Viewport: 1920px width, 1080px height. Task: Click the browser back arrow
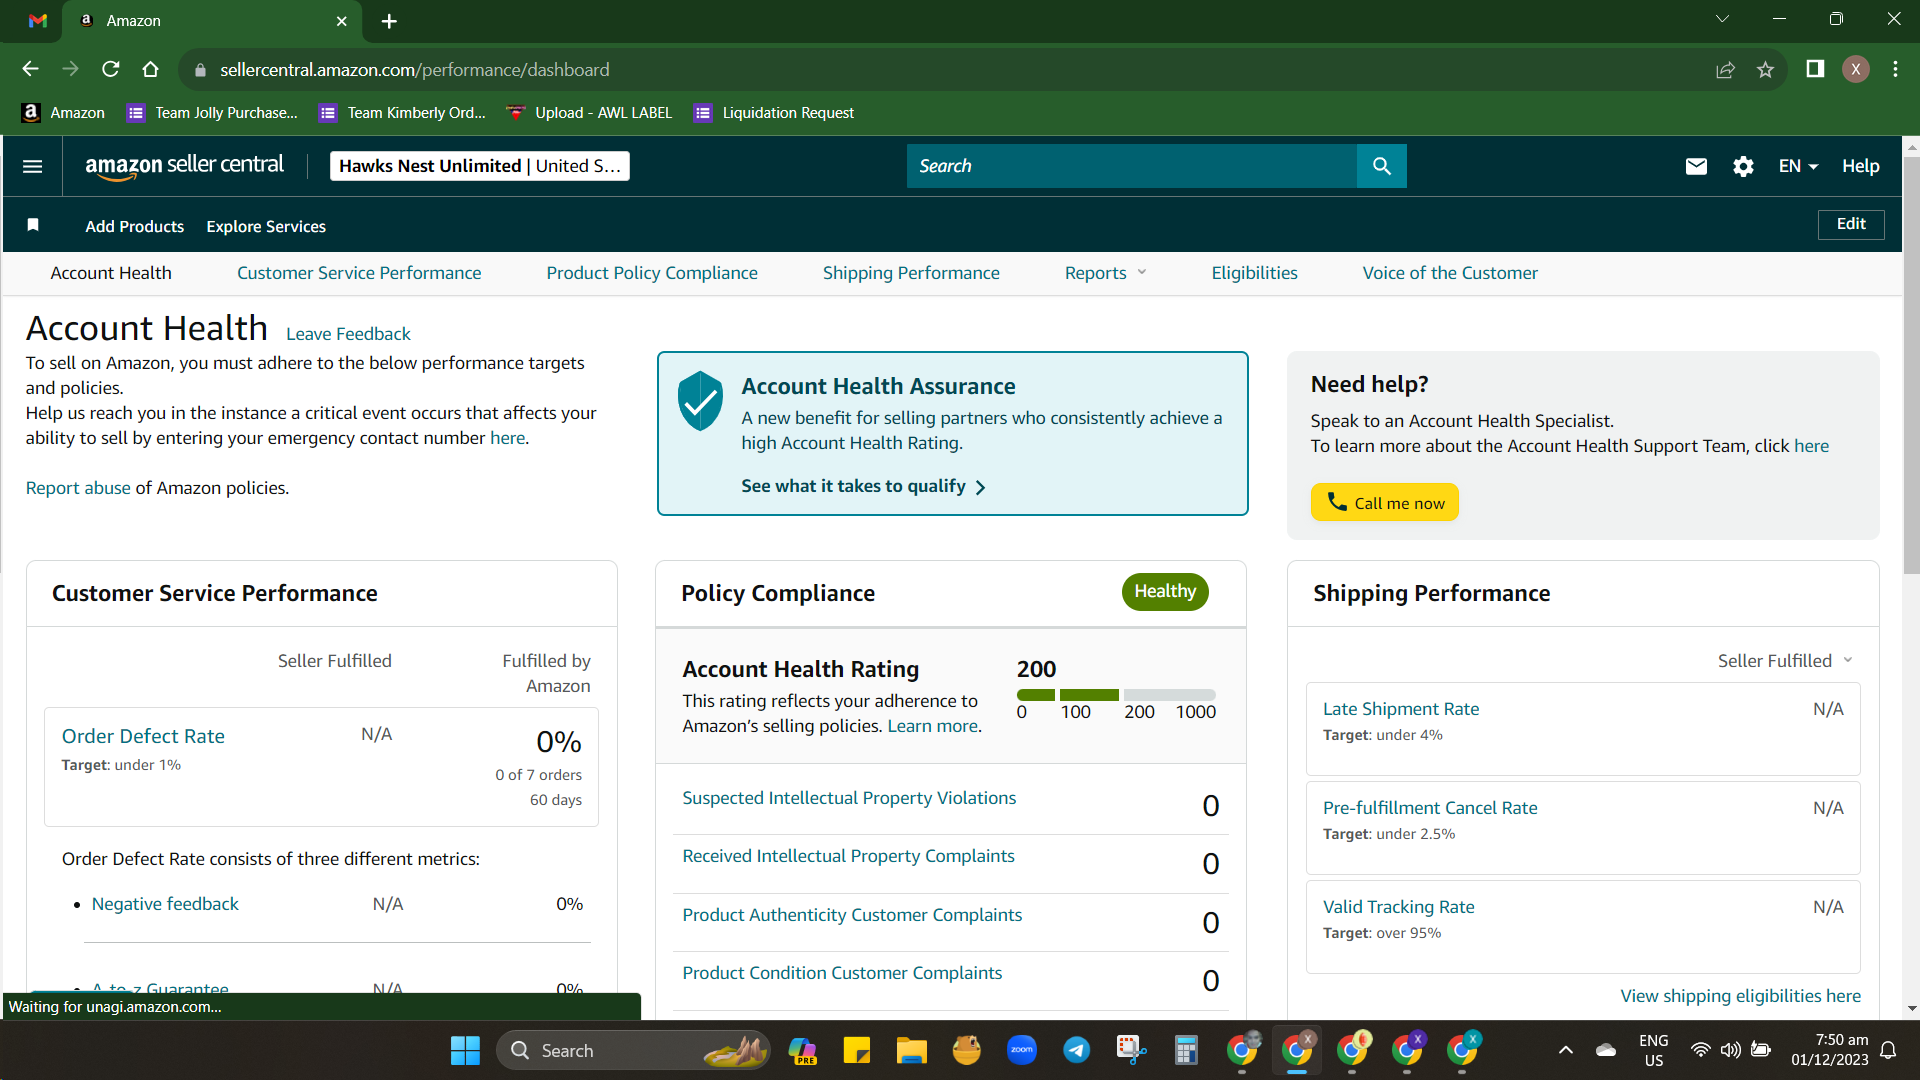(30, 69)
